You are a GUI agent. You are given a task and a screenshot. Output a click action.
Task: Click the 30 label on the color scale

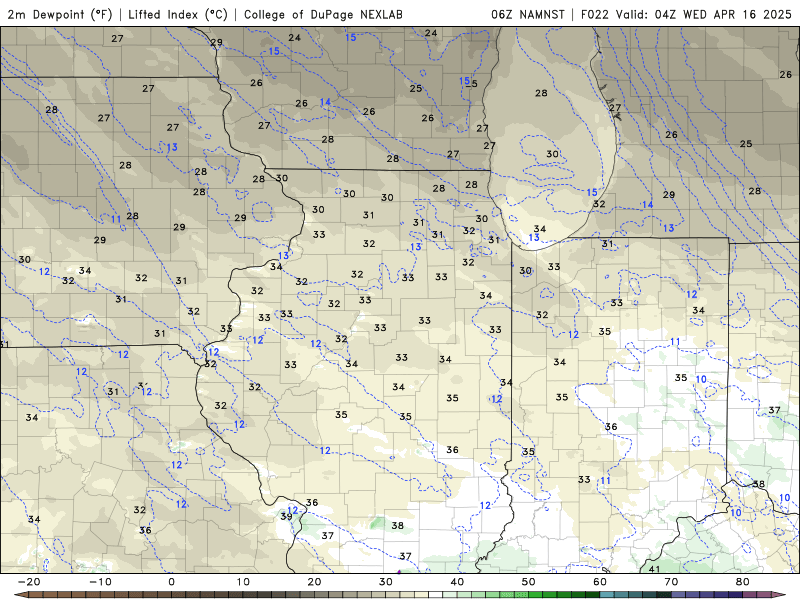point(386,582)
